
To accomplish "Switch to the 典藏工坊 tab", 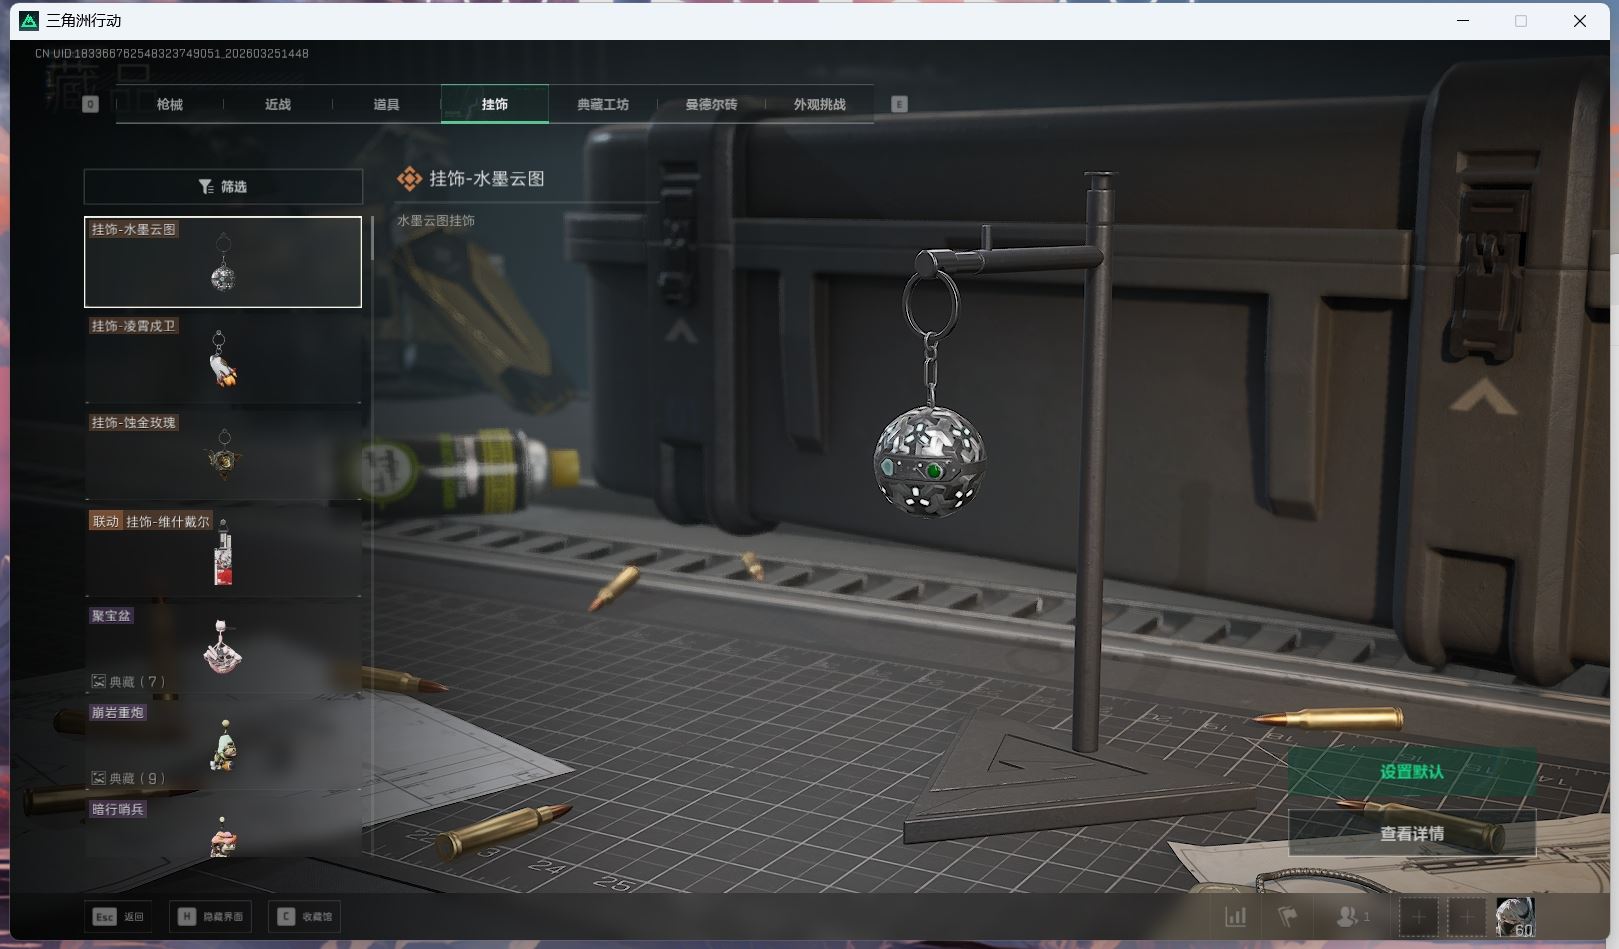I will tap(603, 104).
